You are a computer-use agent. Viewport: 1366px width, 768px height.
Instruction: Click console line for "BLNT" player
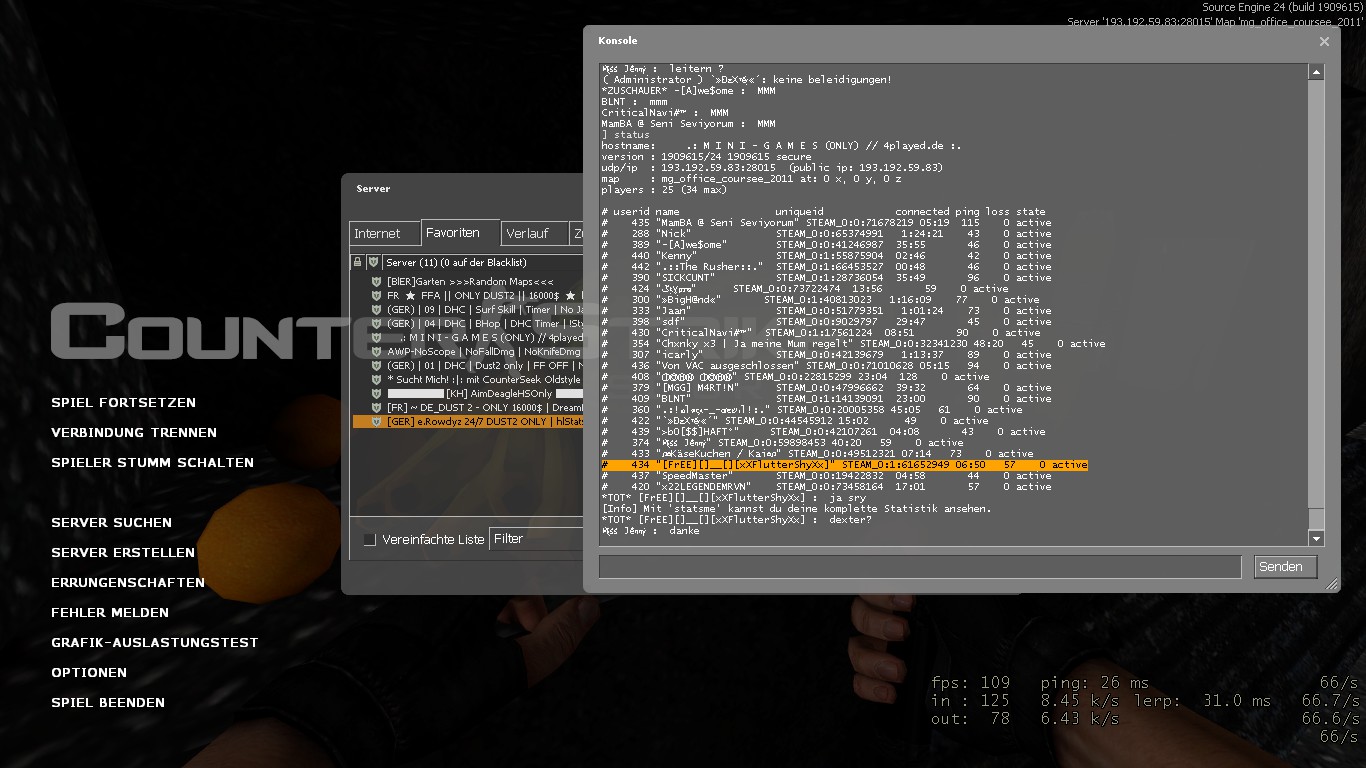[x=826, y=399]
